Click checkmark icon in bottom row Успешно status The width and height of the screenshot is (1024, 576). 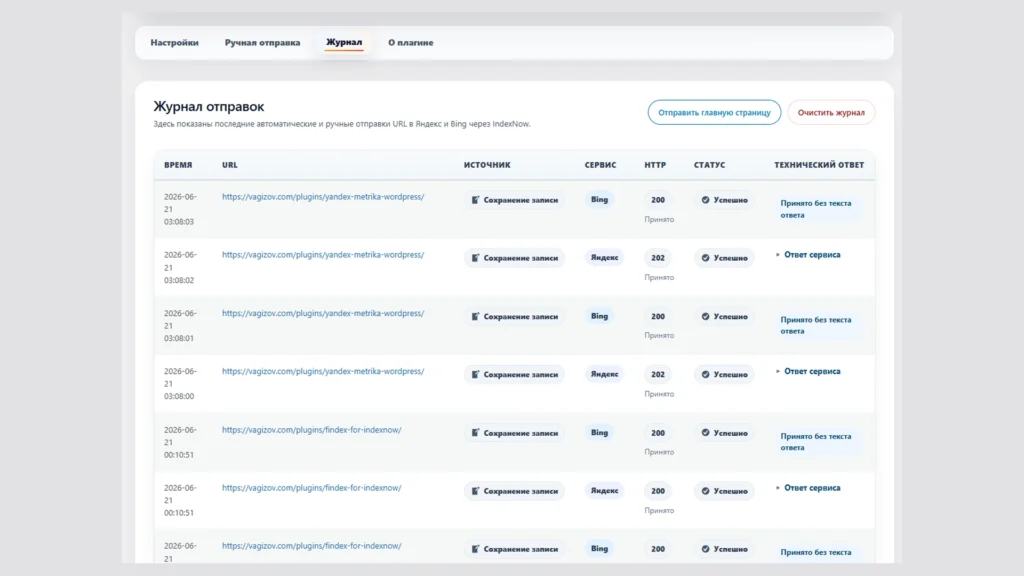coord(705,549)
